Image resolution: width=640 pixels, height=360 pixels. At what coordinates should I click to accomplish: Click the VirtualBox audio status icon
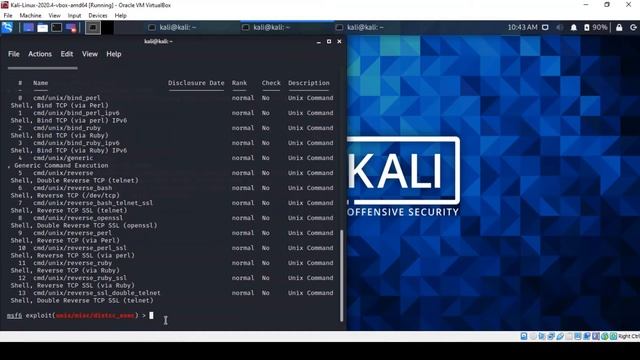click(542, 336)
